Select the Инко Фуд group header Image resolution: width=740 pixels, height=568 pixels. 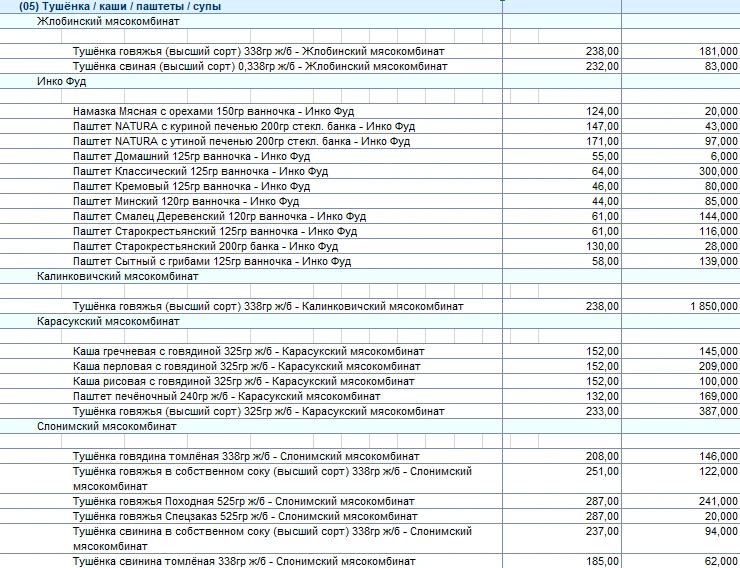click(61, 81)
